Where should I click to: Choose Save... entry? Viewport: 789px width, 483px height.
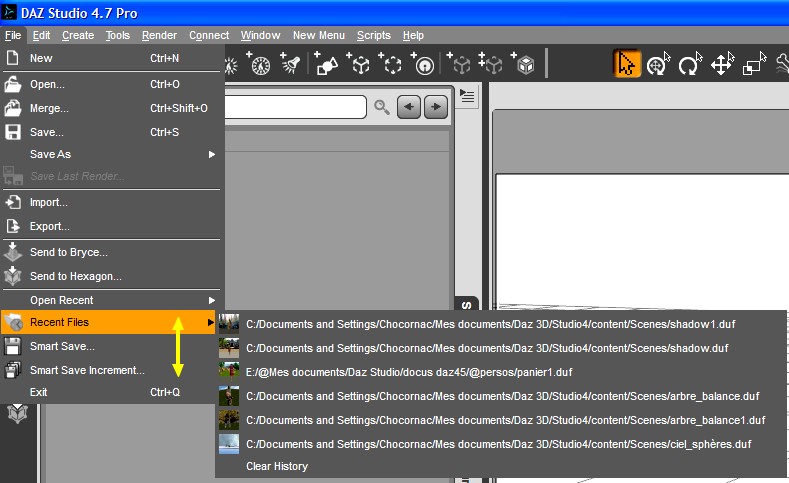pos(112,132)
